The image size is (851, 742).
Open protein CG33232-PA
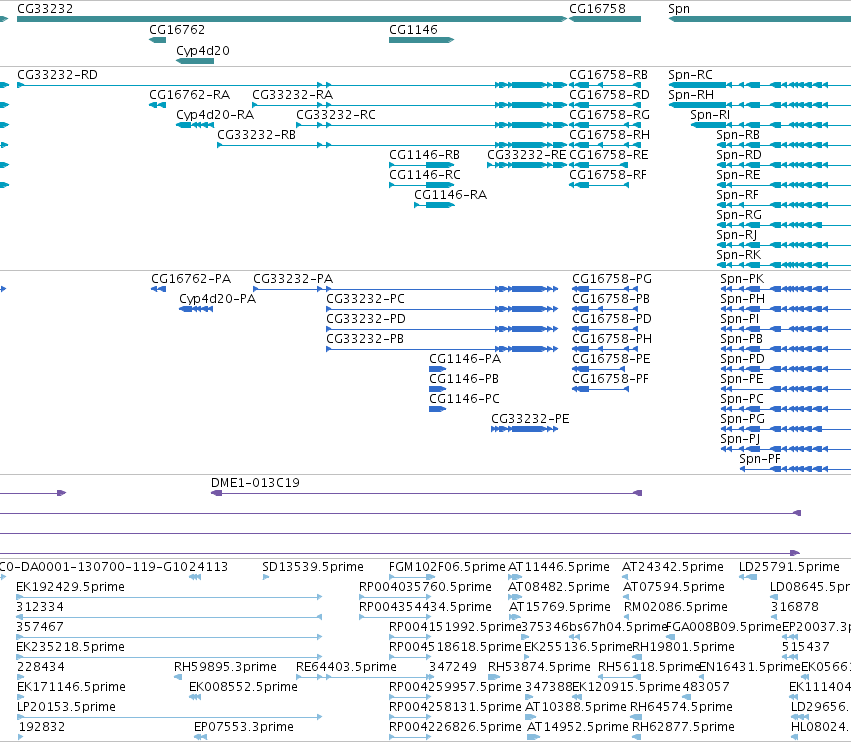pos(293,279)
